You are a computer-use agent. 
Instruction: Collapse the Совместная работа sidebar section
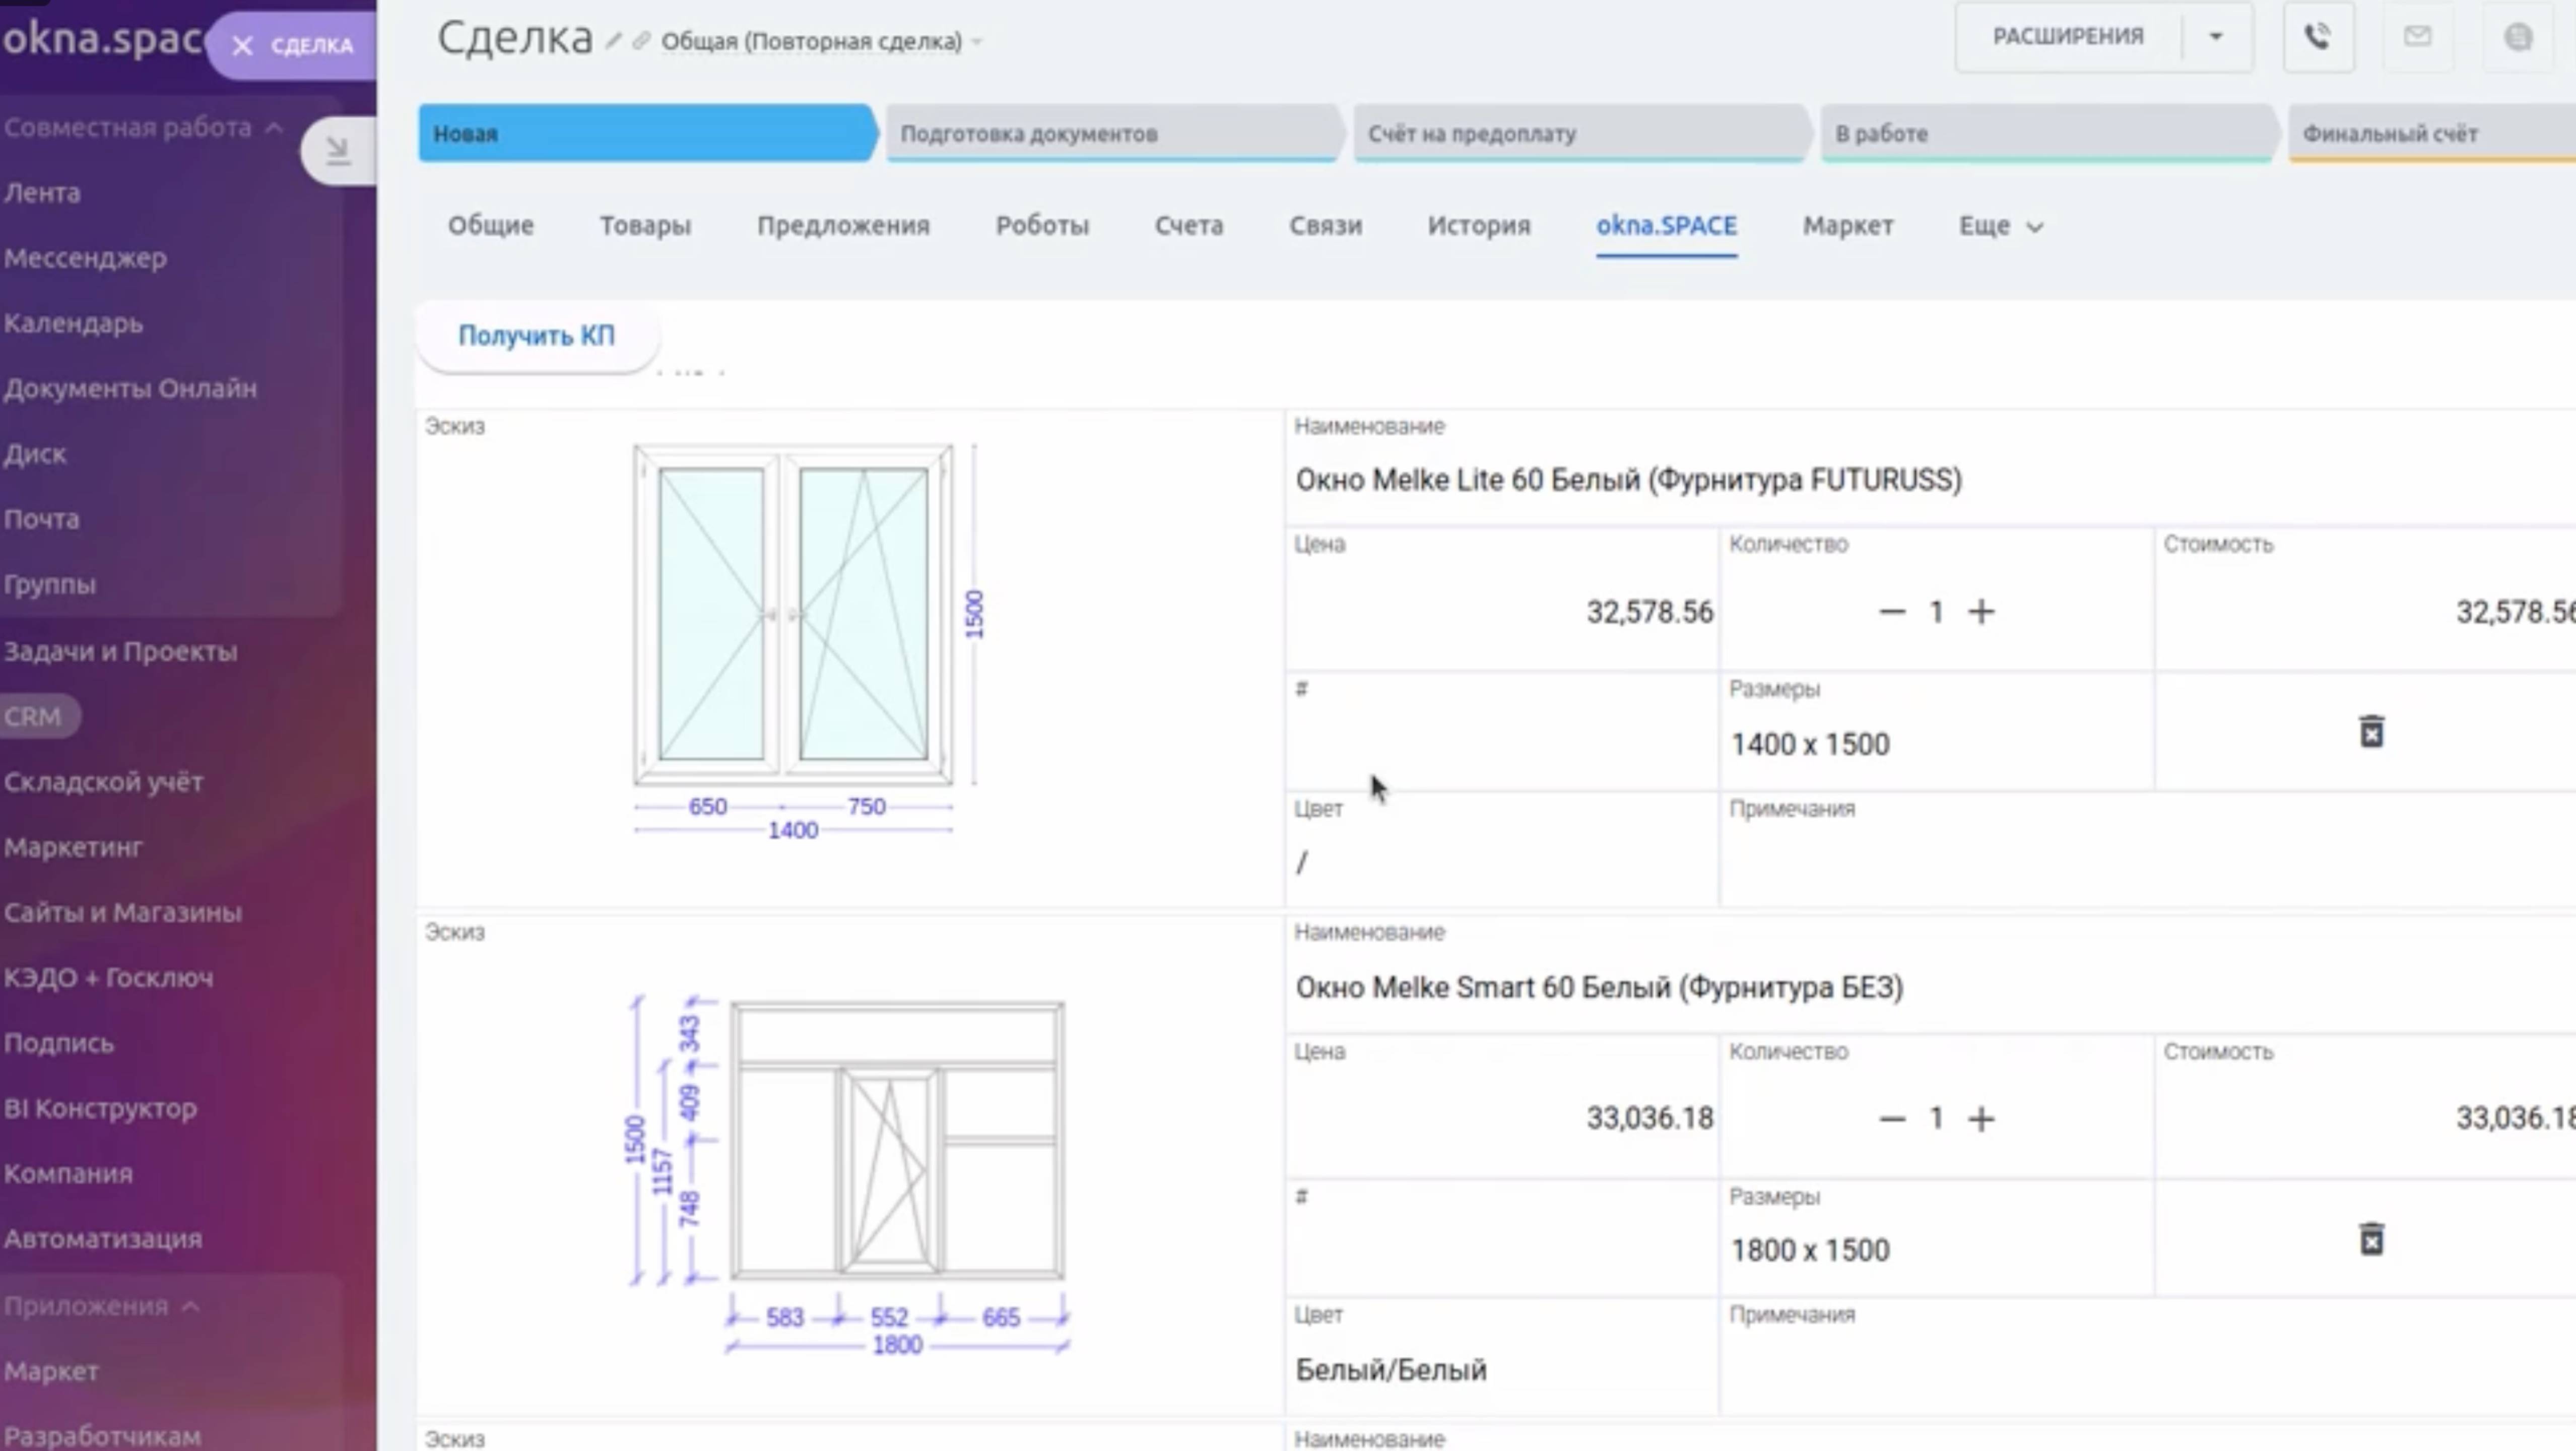pos(273,128)
